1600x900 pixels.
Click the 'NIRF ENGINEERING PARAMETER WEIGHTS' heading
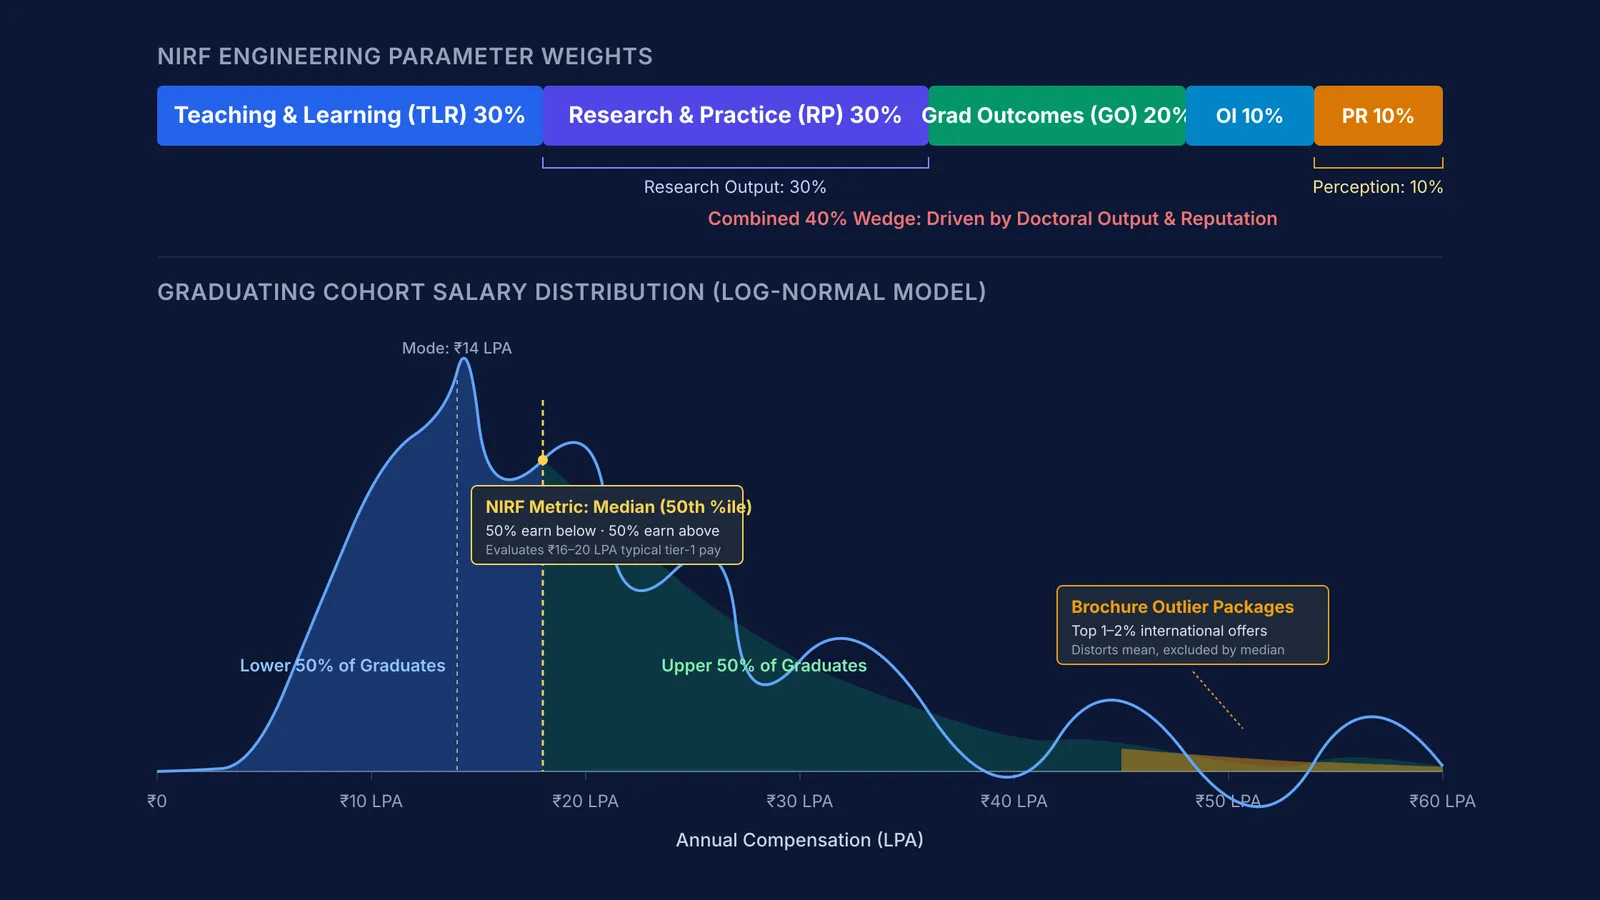click(x=405, y=57)
